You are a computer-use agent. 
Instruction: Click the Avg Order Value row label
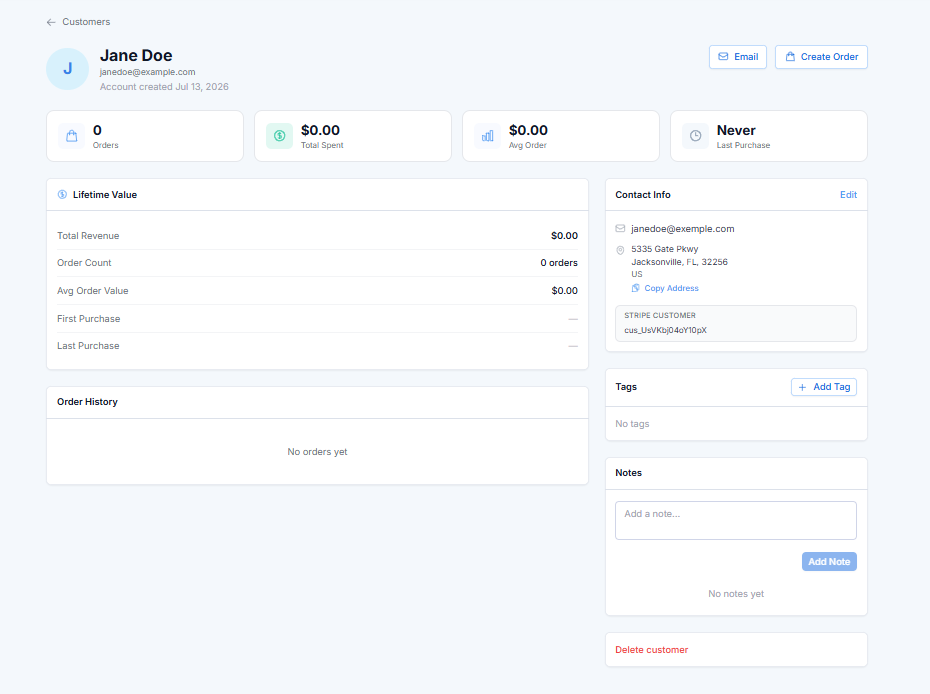pos(93,291)
